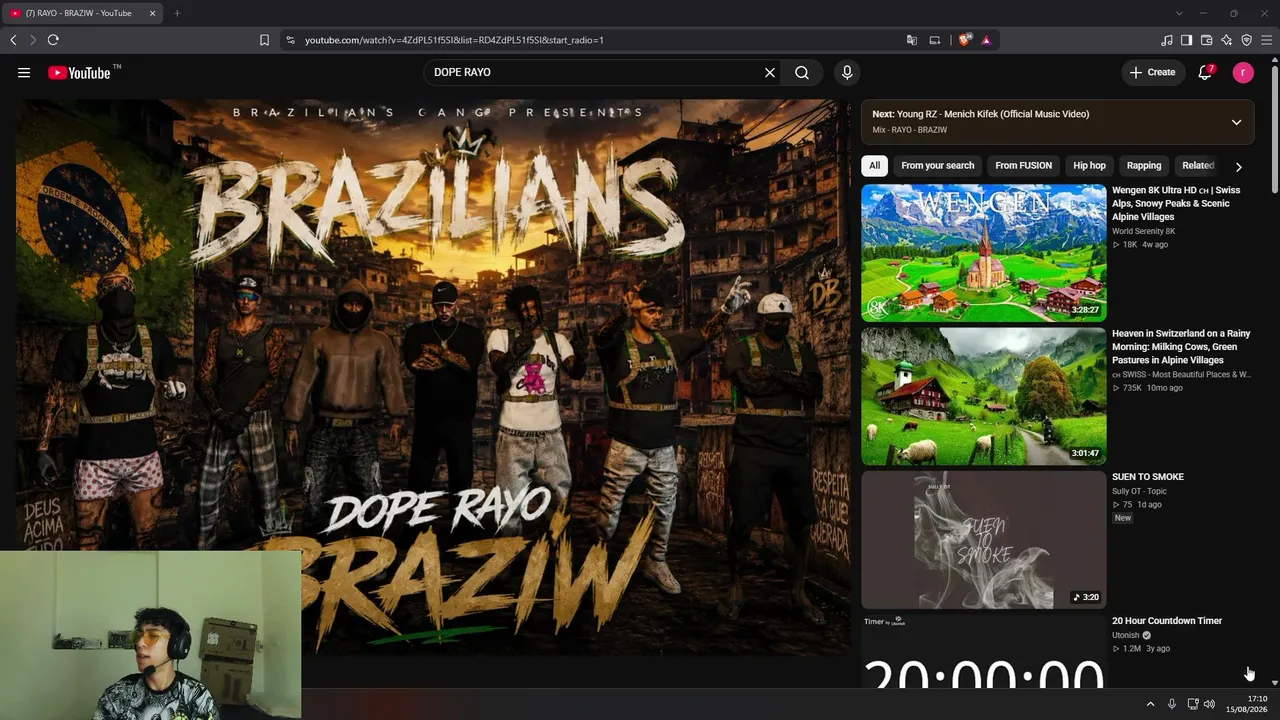Play the 20:00:00 countdown timer thumbnail

point(984,651)
